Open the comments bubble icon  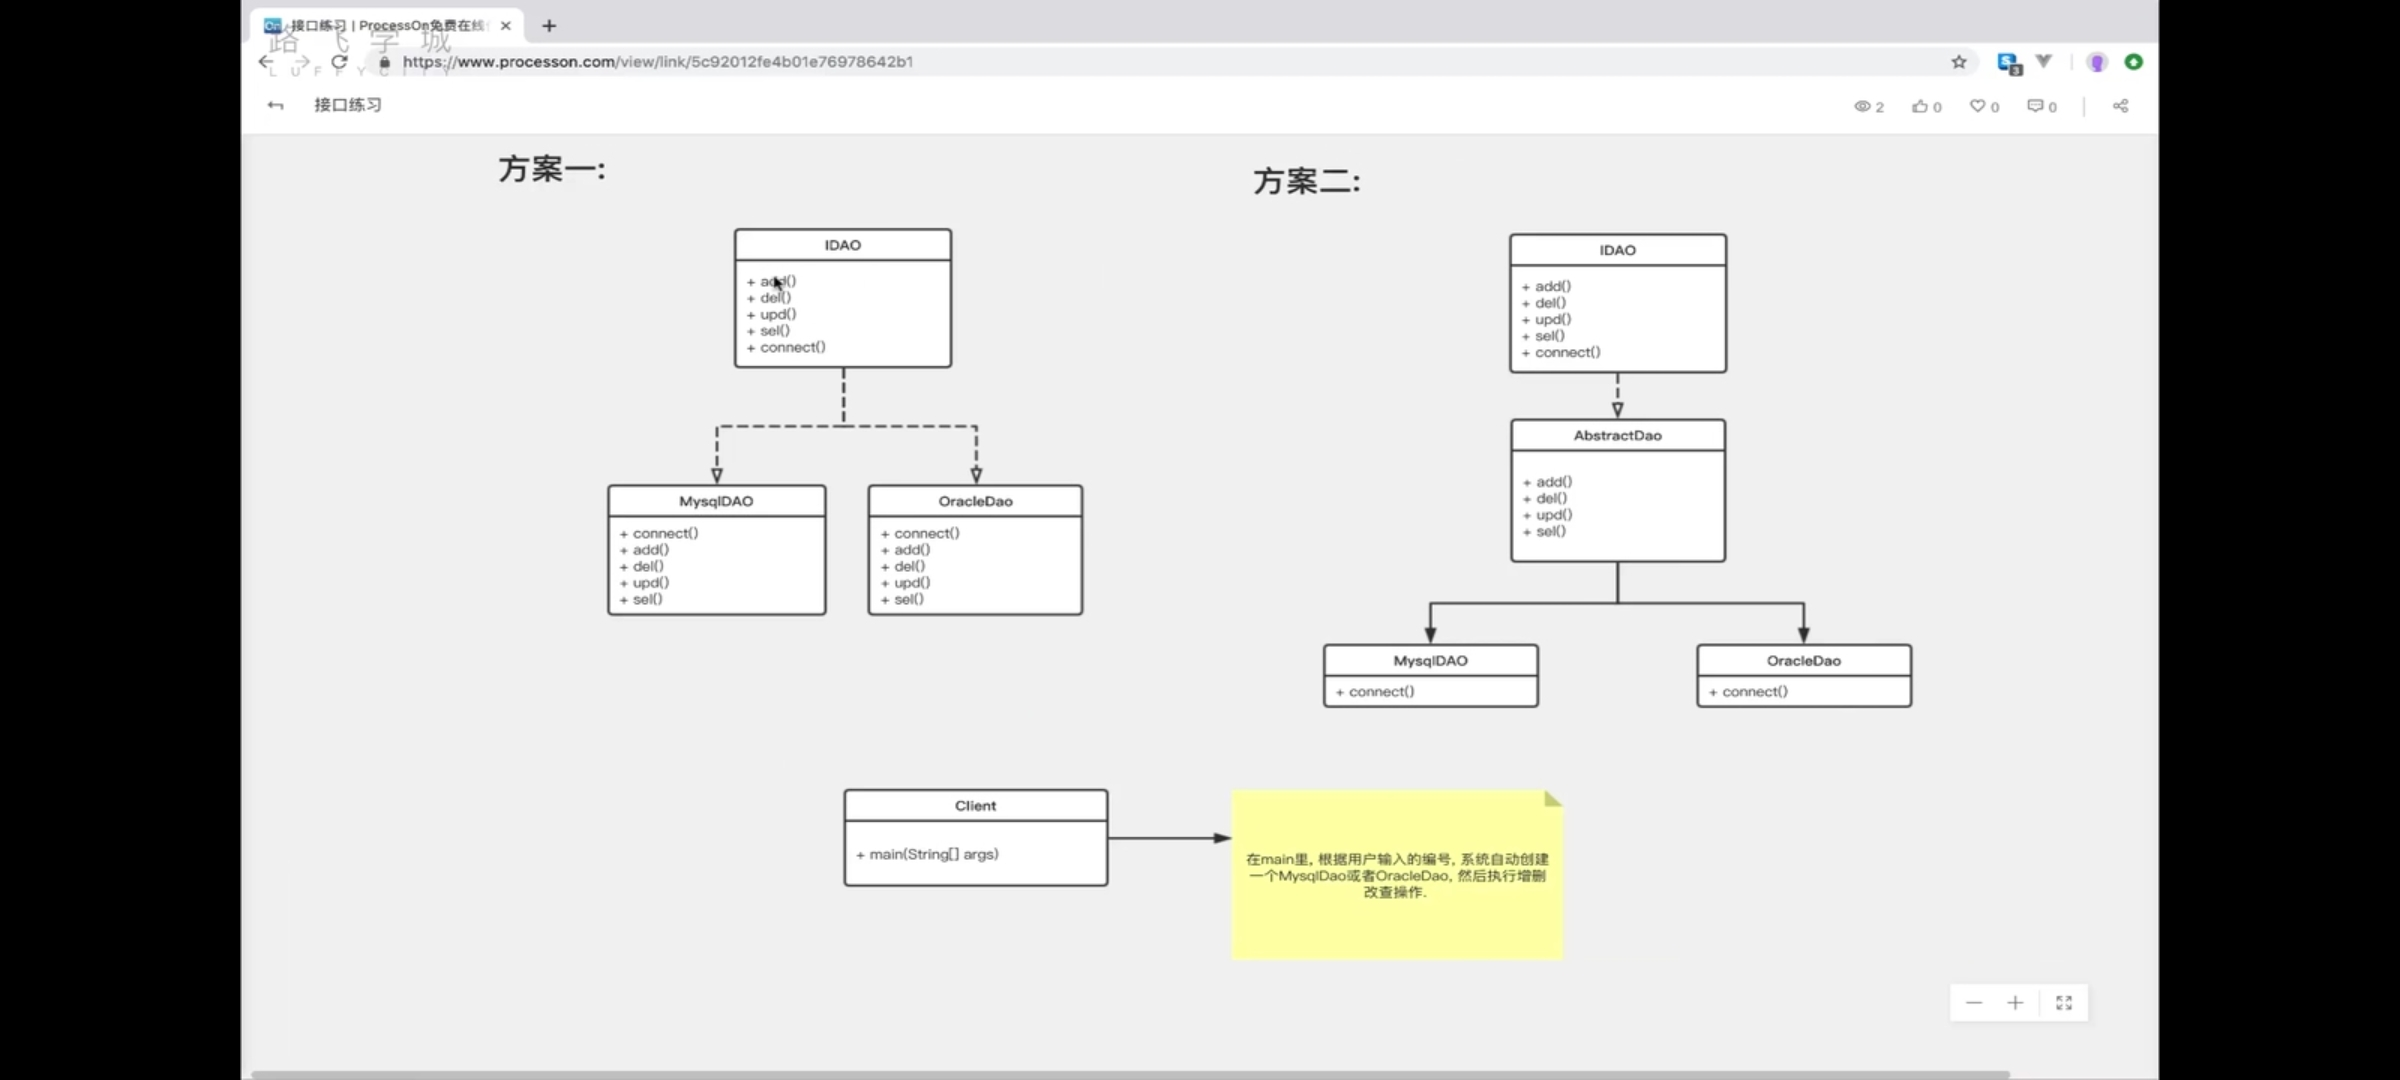2035,106
